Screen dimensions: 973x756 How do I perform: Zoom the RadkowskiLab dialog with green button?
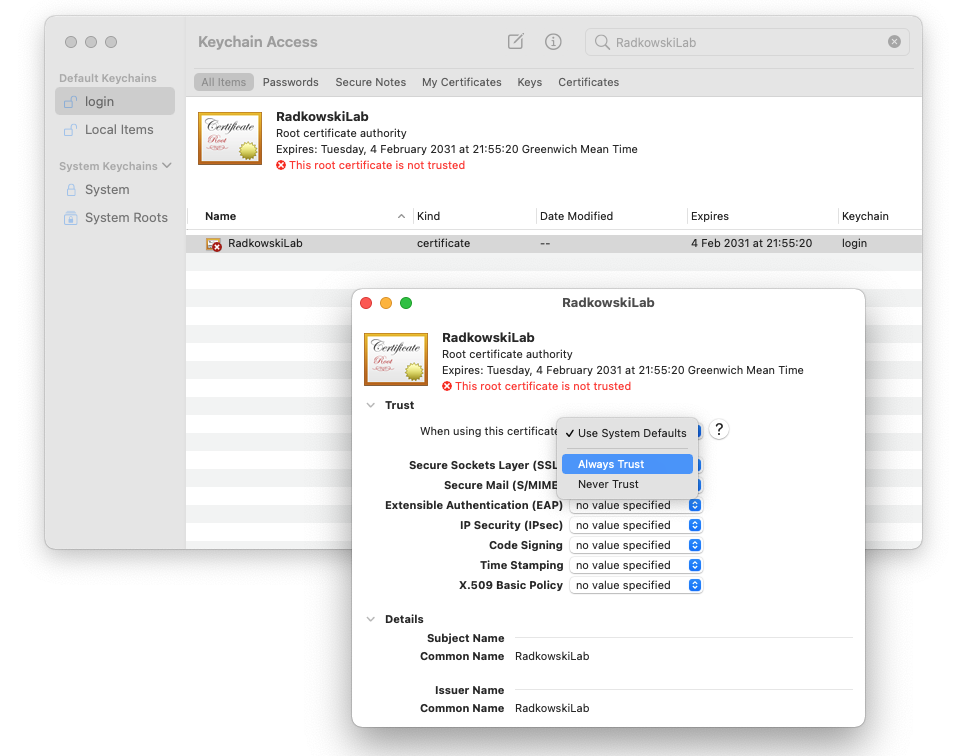click(406, 303)
